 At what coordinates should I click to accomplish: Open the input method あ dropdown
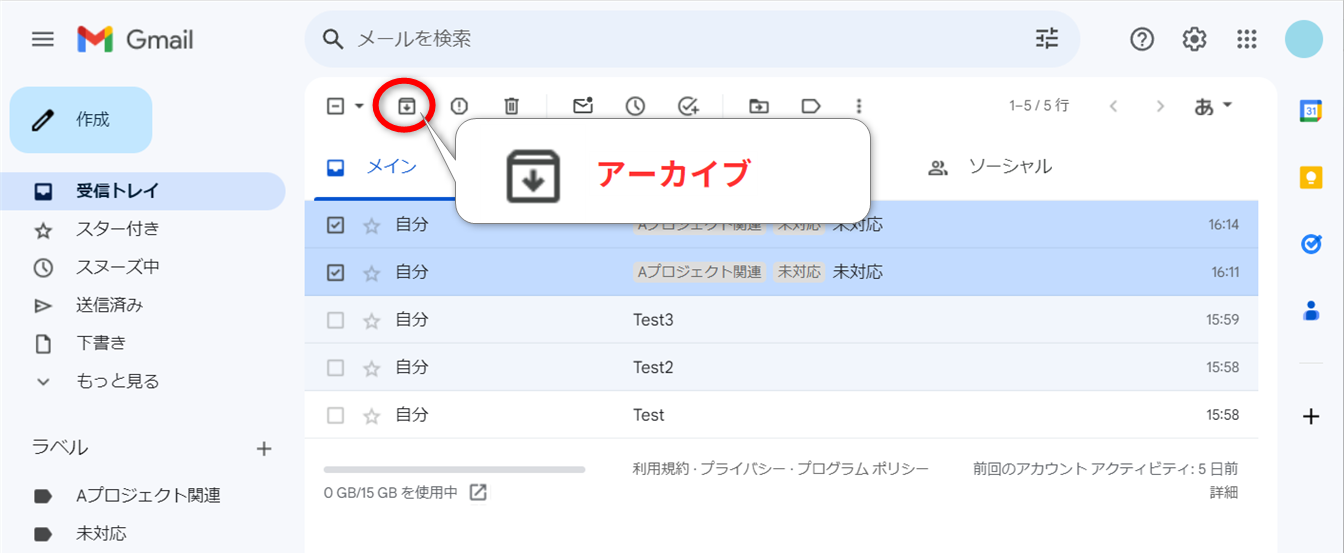coord(1214,106)
